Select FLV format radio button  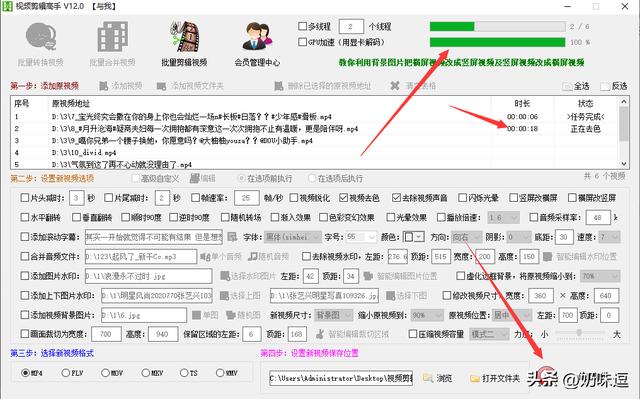point(66,373)
